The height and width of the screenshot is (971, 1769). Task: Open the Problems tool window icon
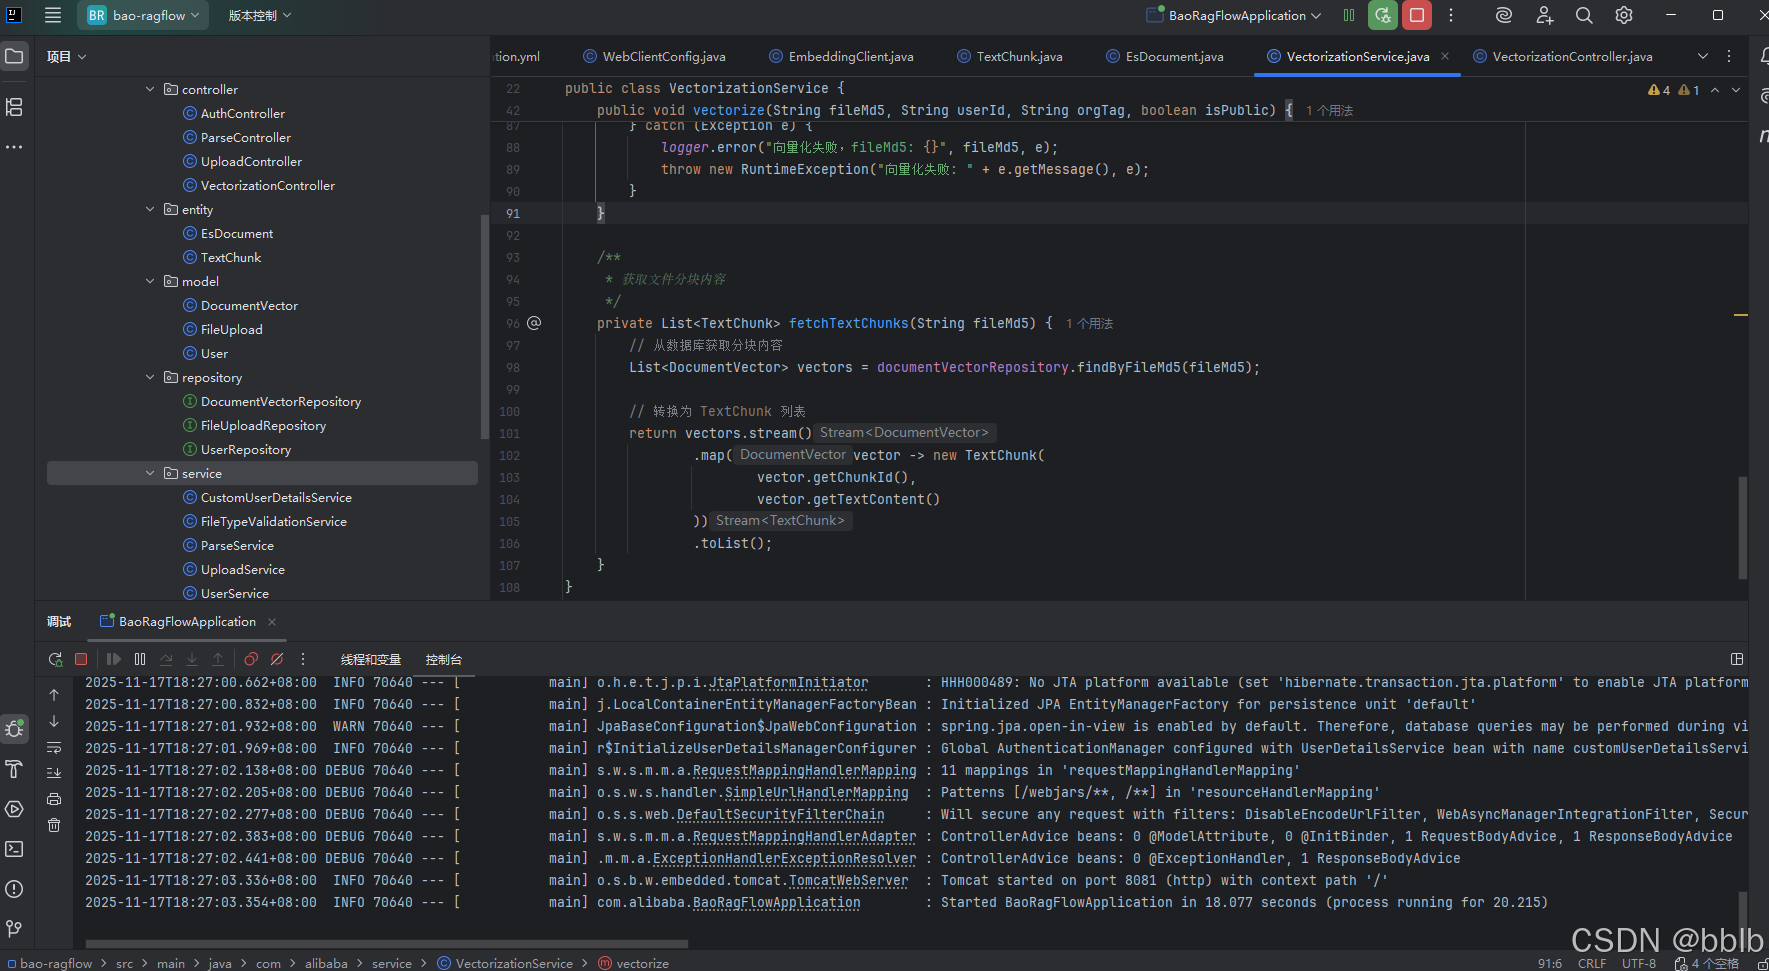point(14,889)
